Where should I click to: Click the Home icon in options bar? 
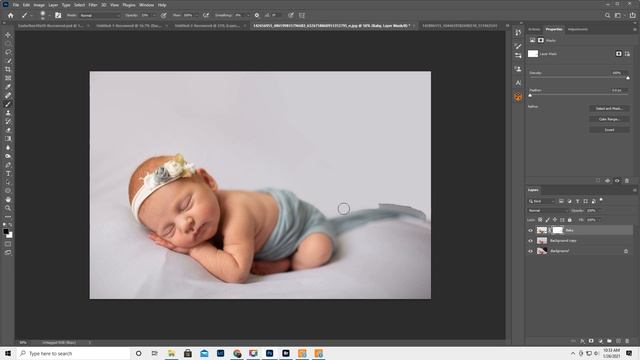pyautogui.click(x=11, y=15)
